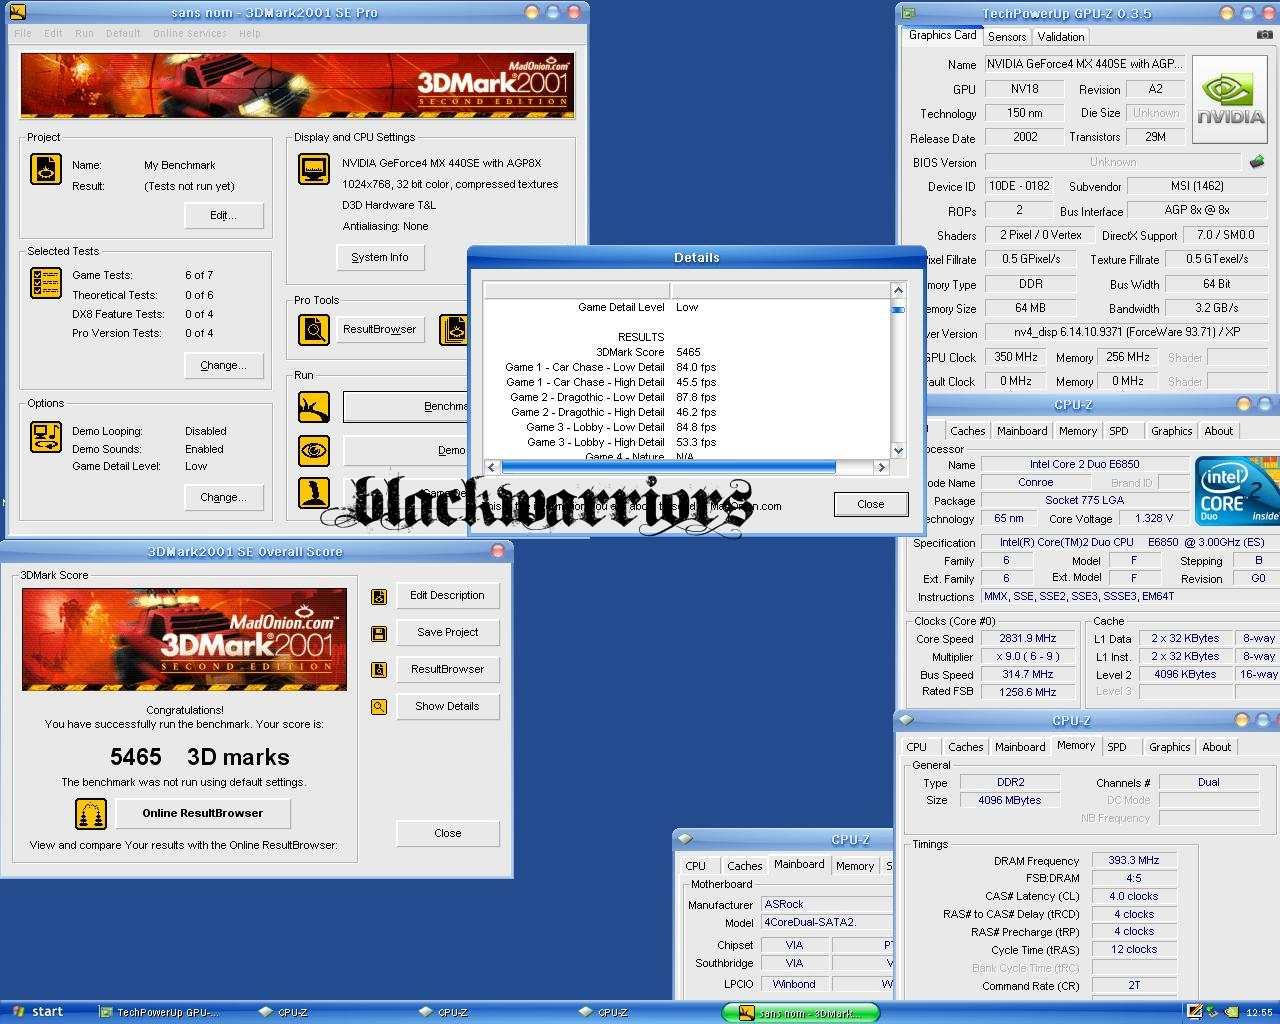Click the System Info button
Screen dimensions: 1280x1024
point(380,257)
